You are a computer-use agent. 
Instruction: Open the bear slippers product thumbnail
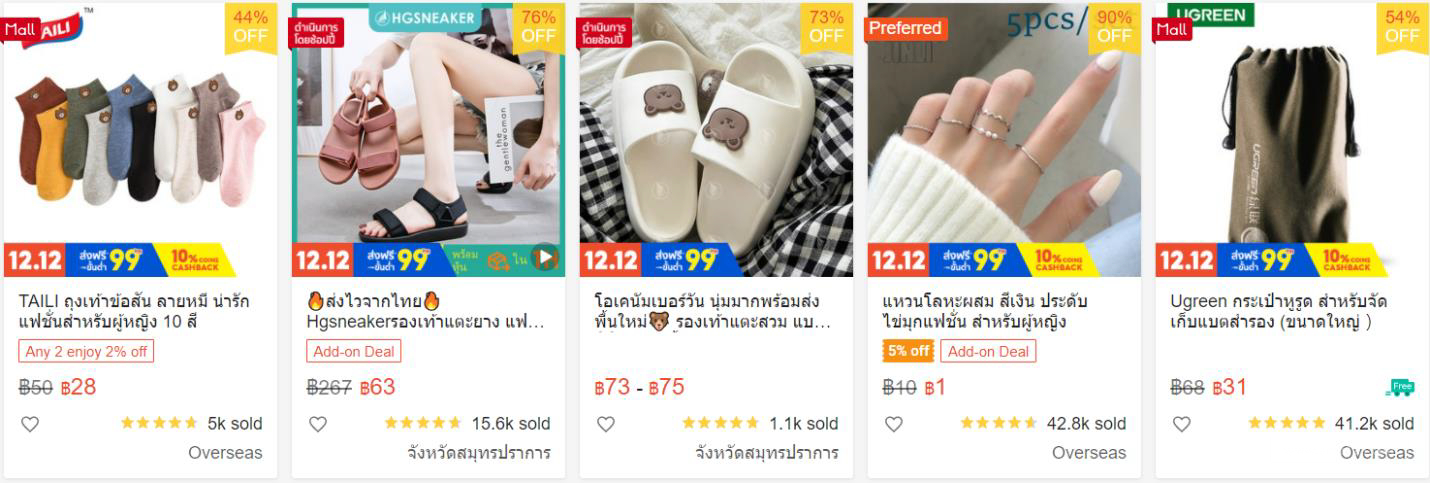[716, 140]
